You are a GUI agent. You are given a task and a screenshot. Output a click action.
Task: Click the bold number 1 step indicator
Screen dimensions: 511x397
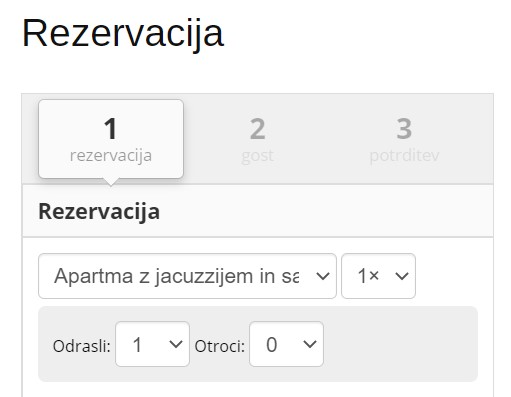pyautogui.click(x=111, y=129)
